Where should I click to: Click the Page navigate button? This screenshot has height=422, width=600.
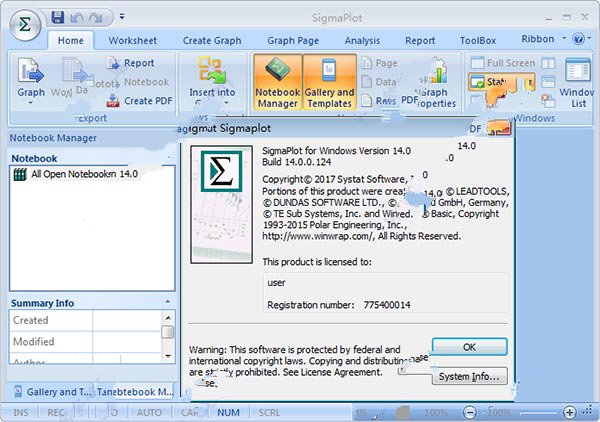click(x=380, y=63)
